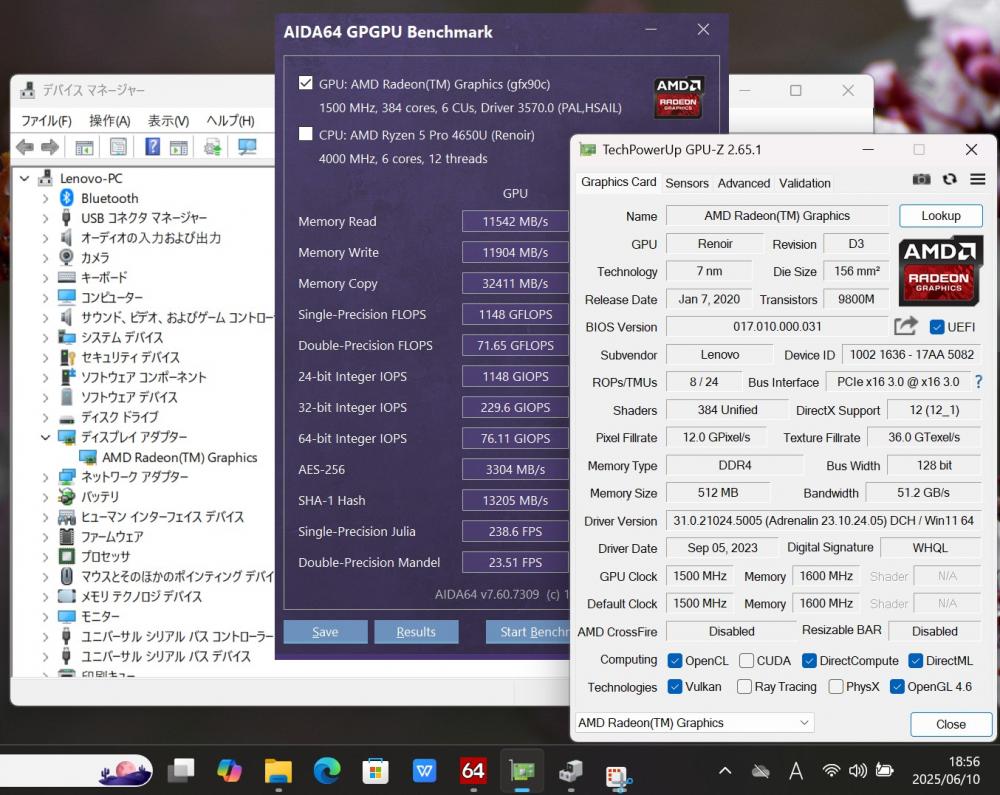Click the Single-Precision FLOPS 1148 GFLOPS value

pos(515,314)
